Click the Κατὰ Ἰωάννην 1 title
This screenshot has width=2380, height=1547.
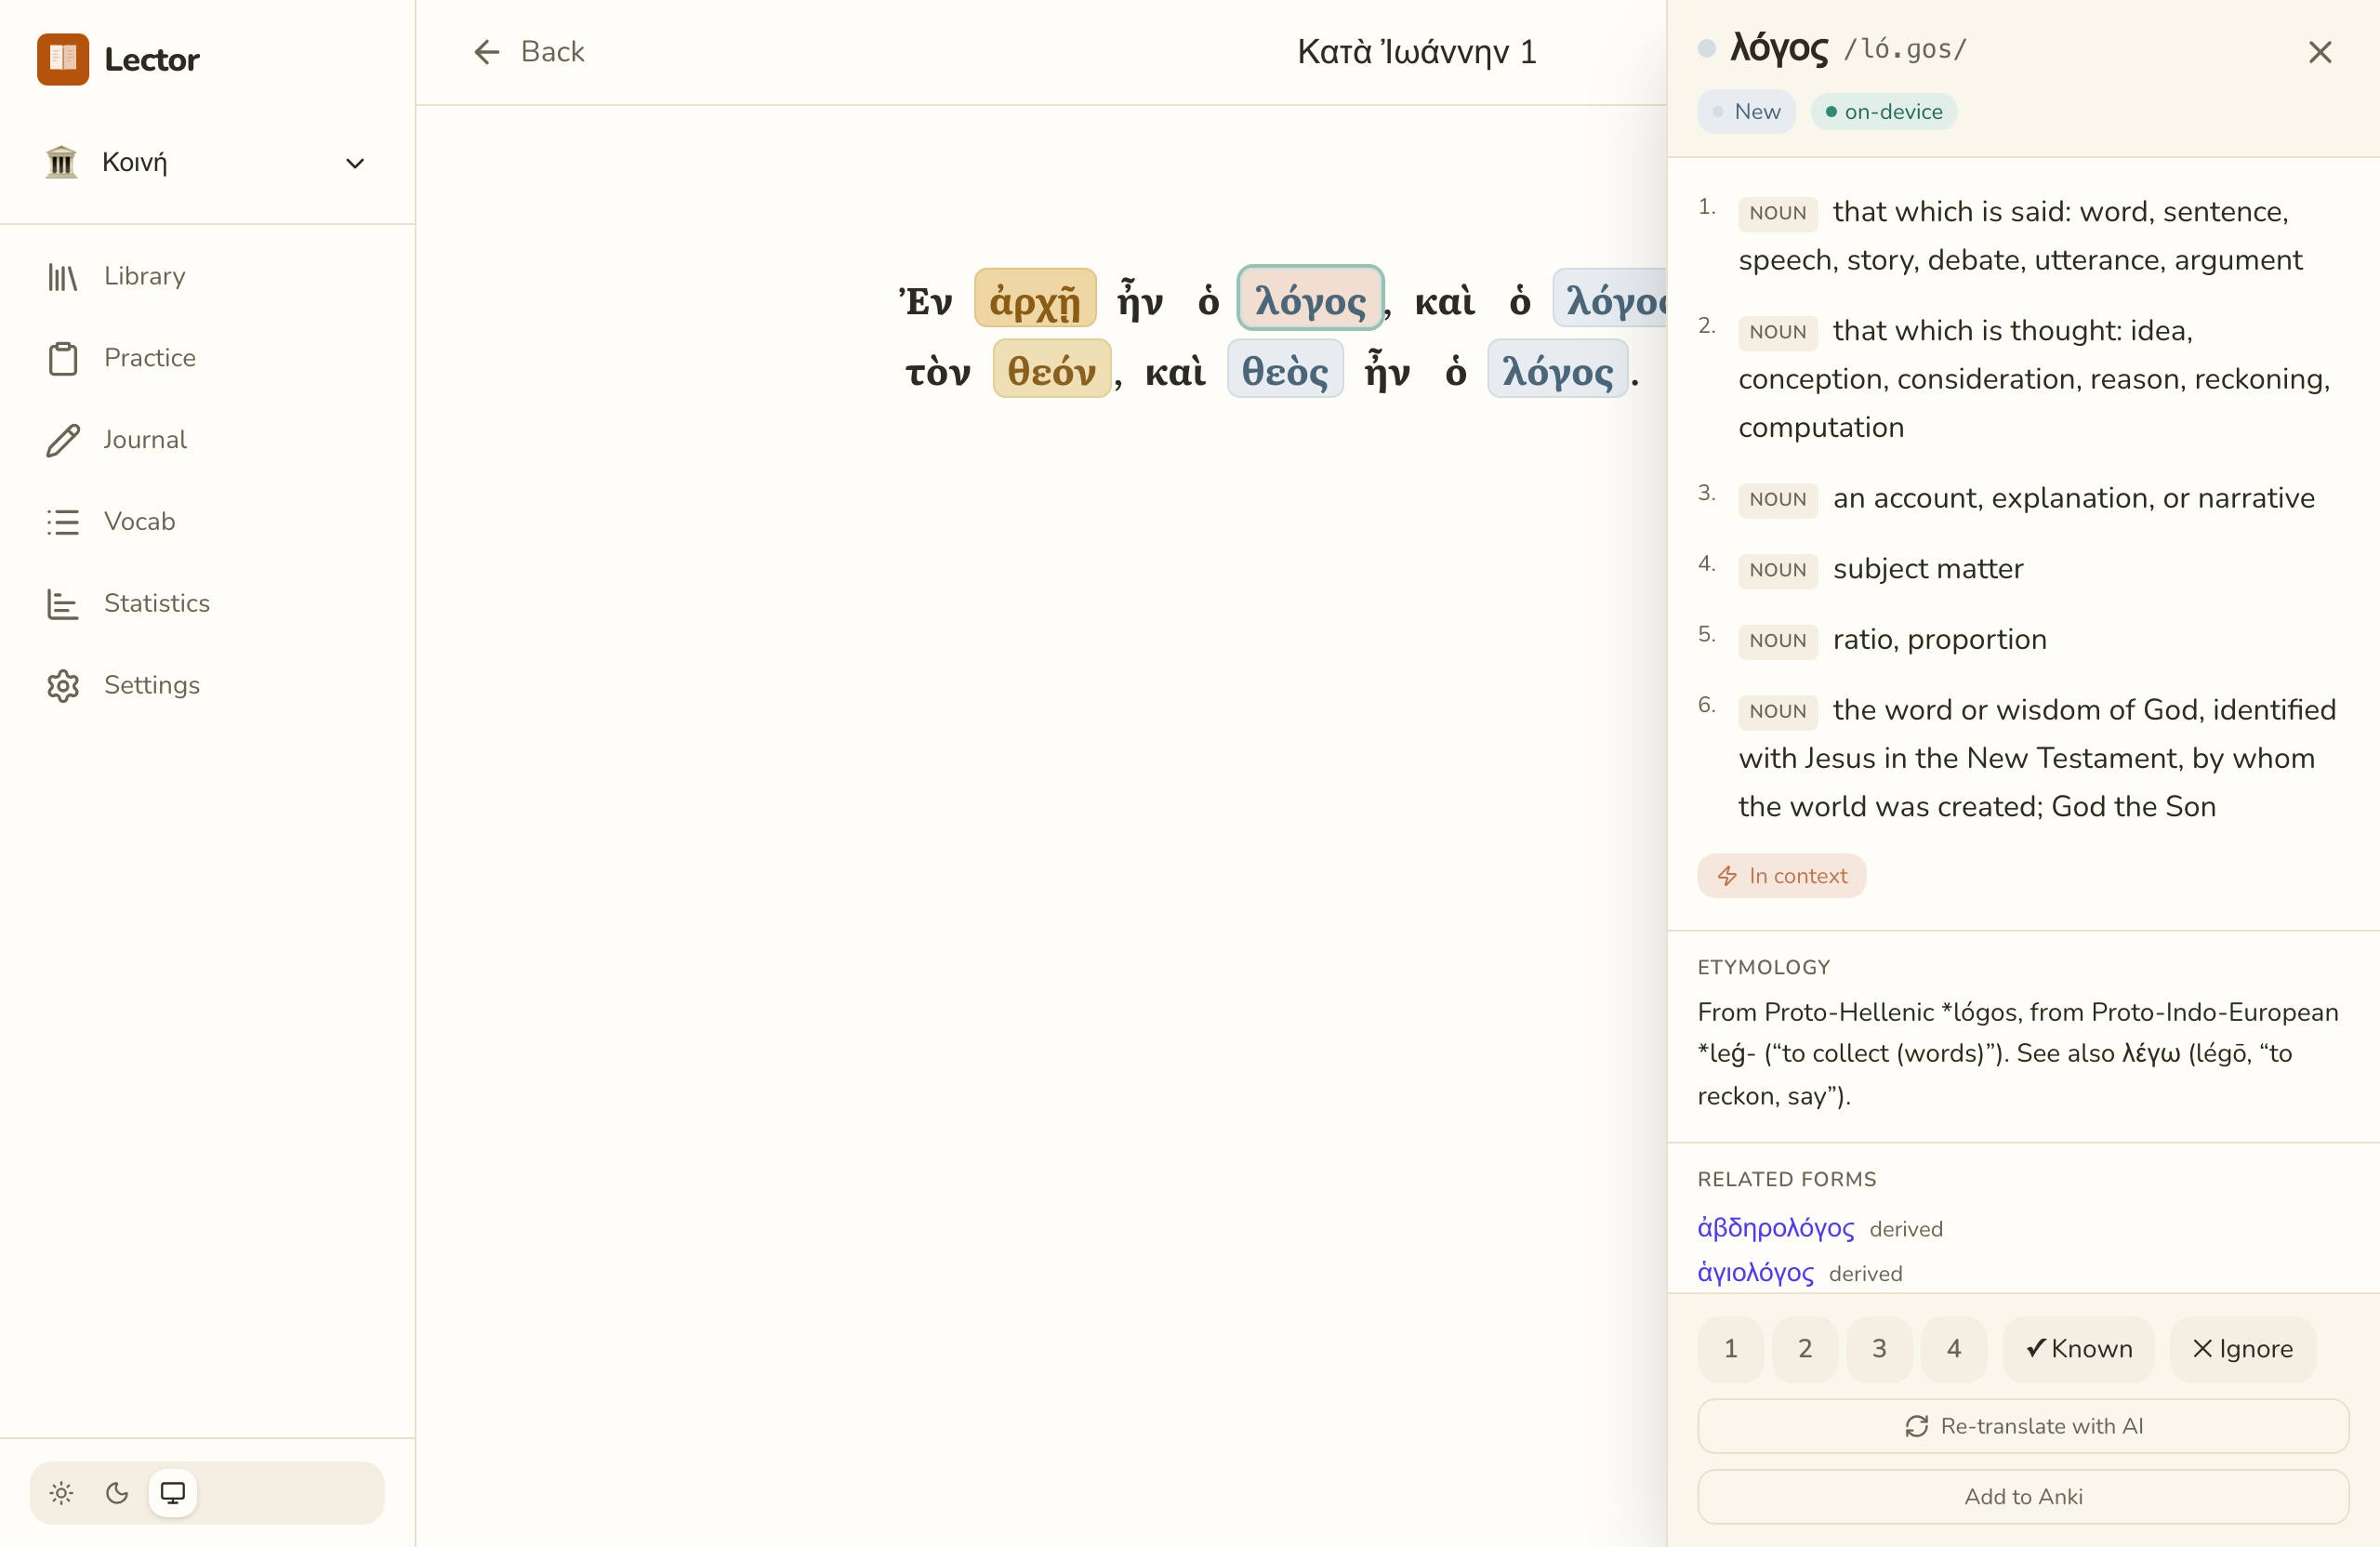[1416, 52]
